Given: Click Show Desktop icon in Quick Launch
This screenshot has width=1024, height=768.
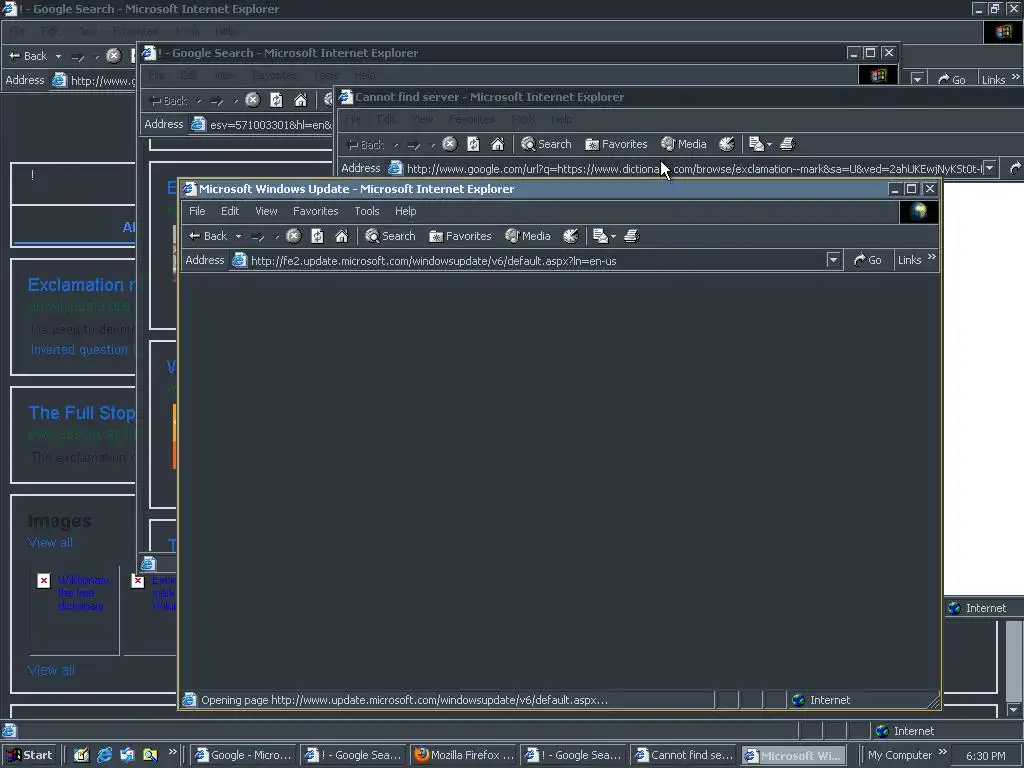Looking at the screenshot, I should 82,755.
